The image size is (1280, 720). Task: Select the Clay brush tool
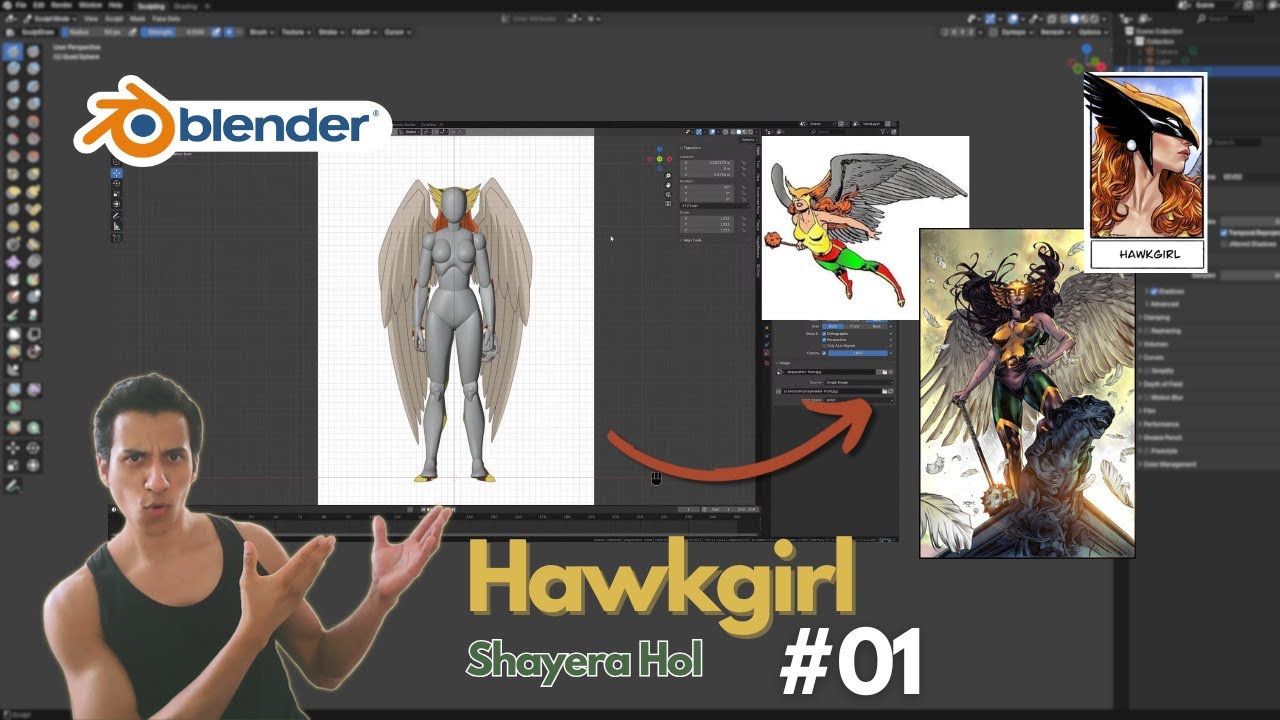pyautogui.click(x=13, y=68)
